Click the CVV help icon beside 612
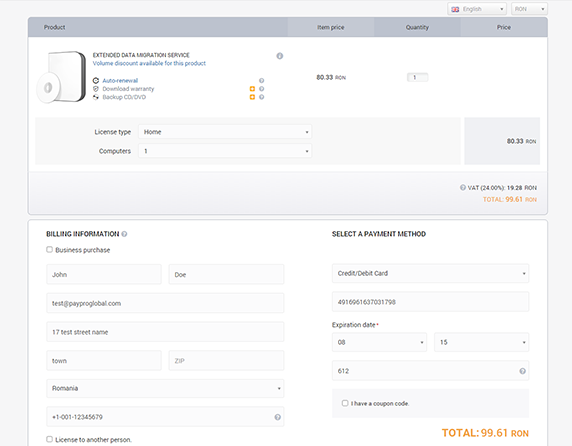572x446 pixels. 522,371
